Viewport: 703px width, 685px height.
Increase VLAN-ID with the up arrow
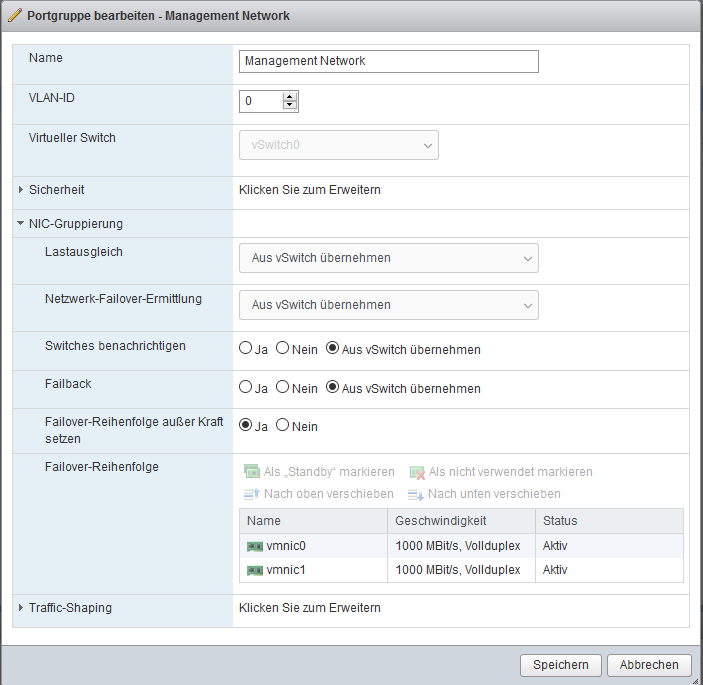(290, 97)
